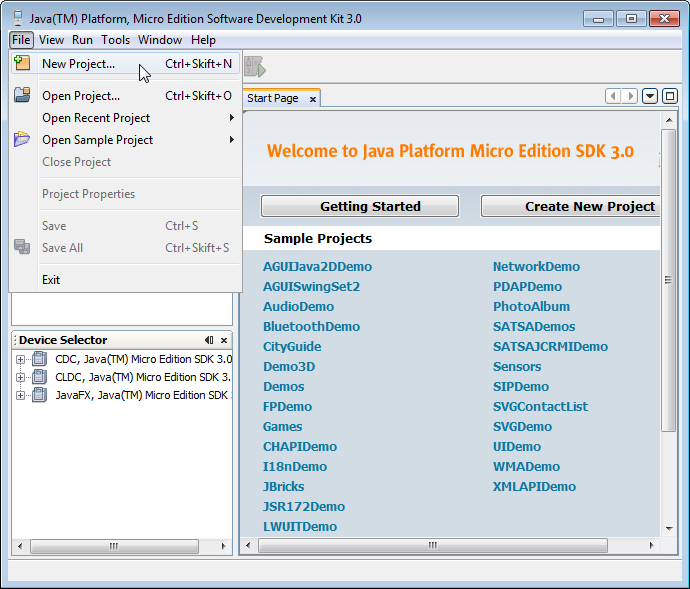Image resolution: width=690 pixels, height=589 pixels.
Task: Open the AGUIJava2DDemo sample project
Action: tap(317, 266)
